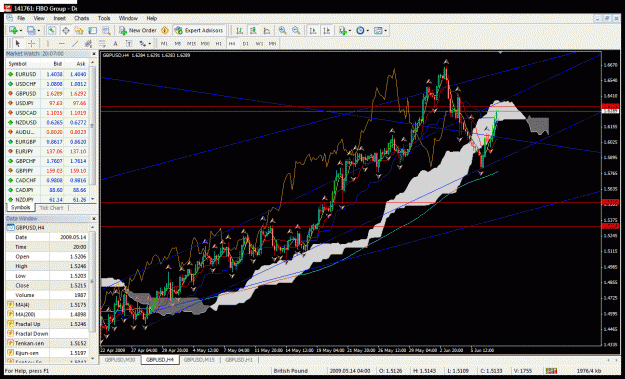Open the Tick Chart tab in Market Watch

pyautogui.click(x=51, y=208)
